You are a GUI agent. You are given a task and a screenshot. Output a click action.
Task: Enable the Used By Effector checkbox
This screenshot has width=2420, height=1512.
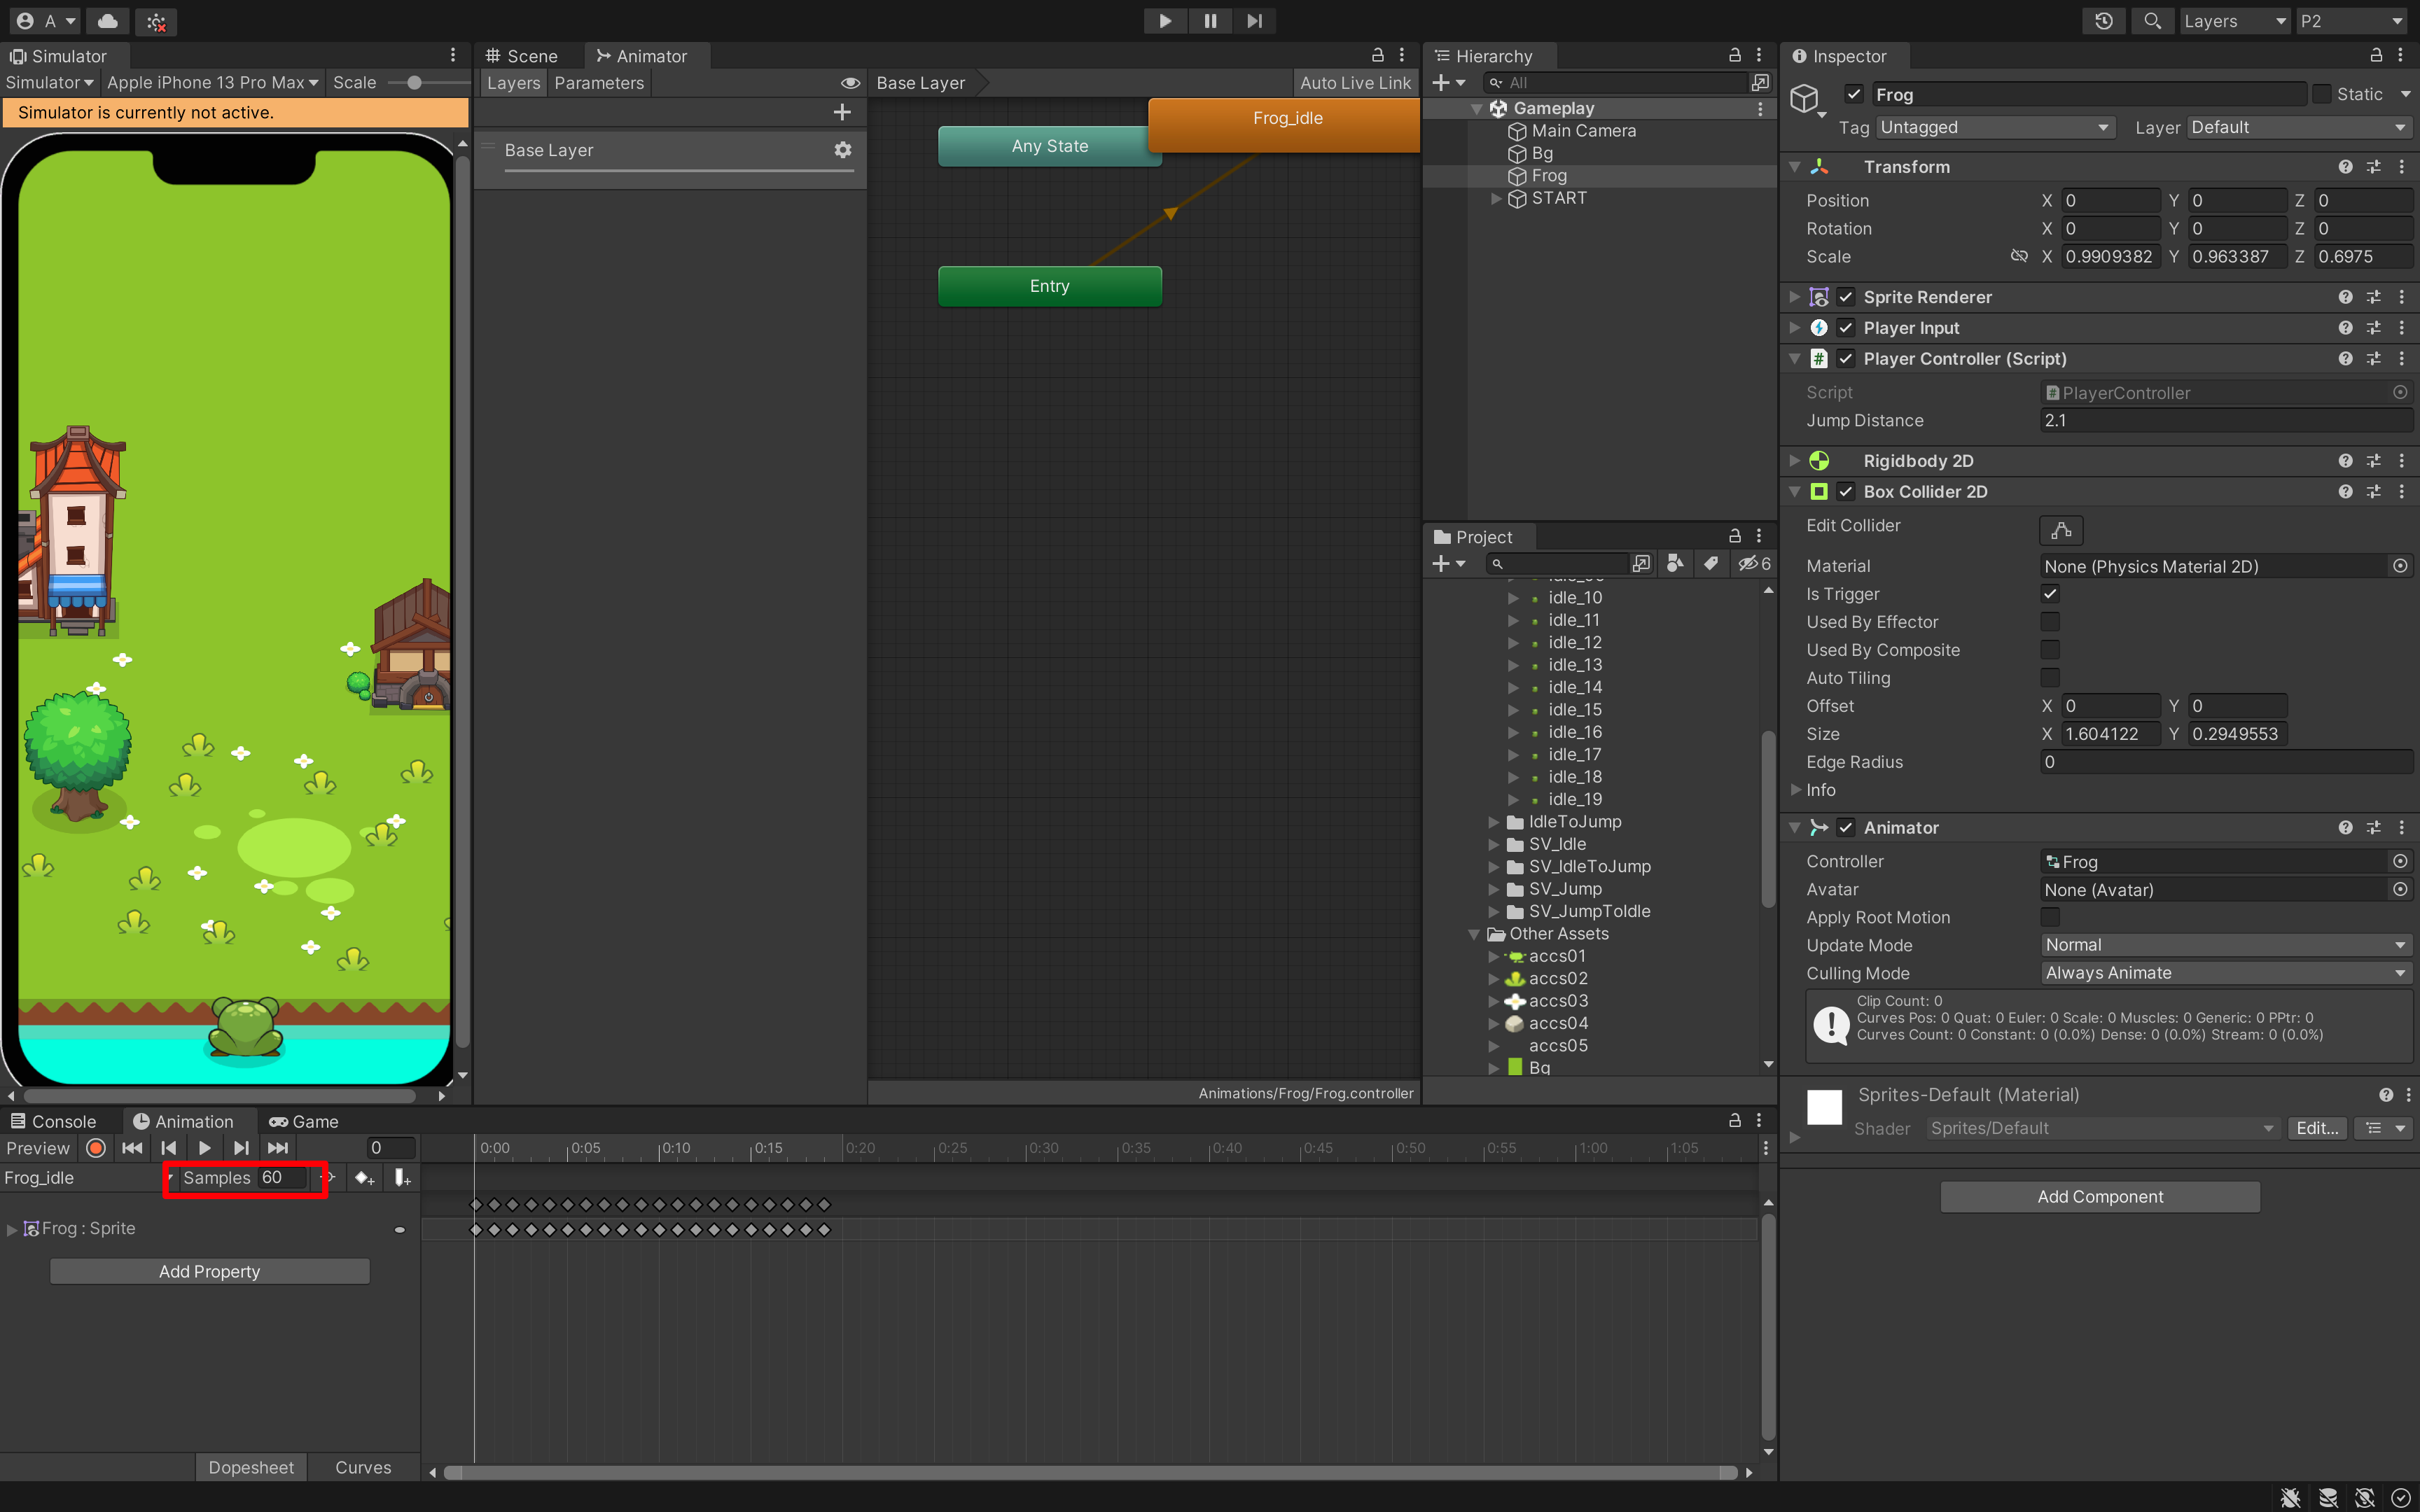(2050, 622)
